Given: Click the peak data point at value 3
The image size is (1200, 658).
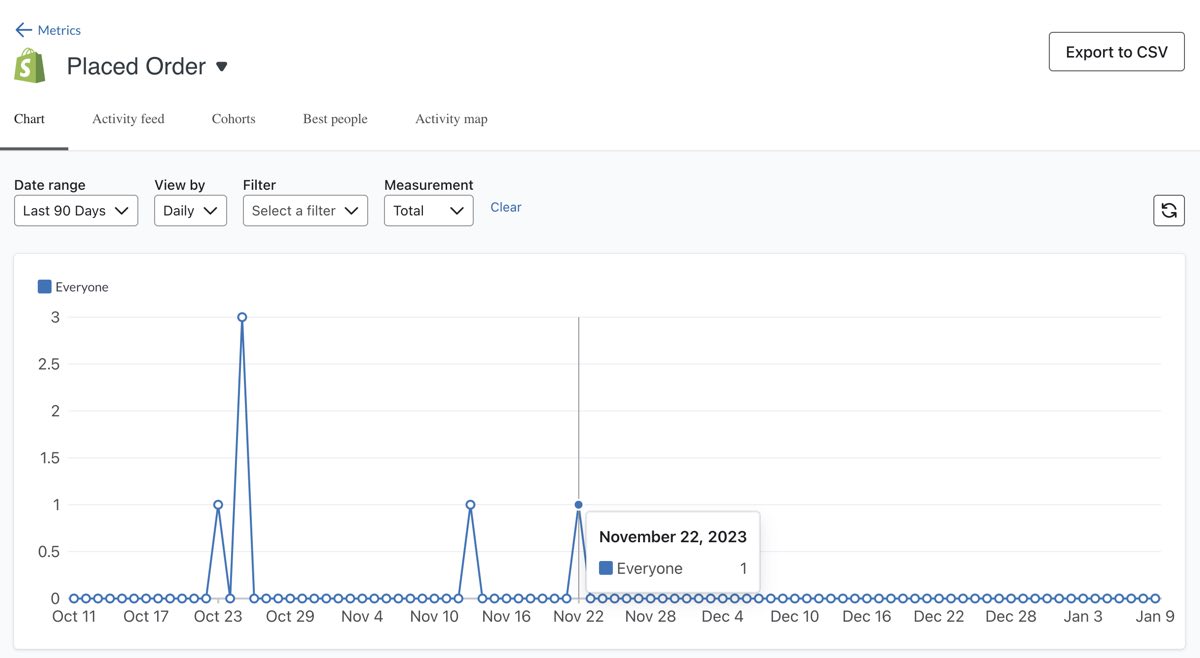Looking at the screenshot, I should click(242, 317).
